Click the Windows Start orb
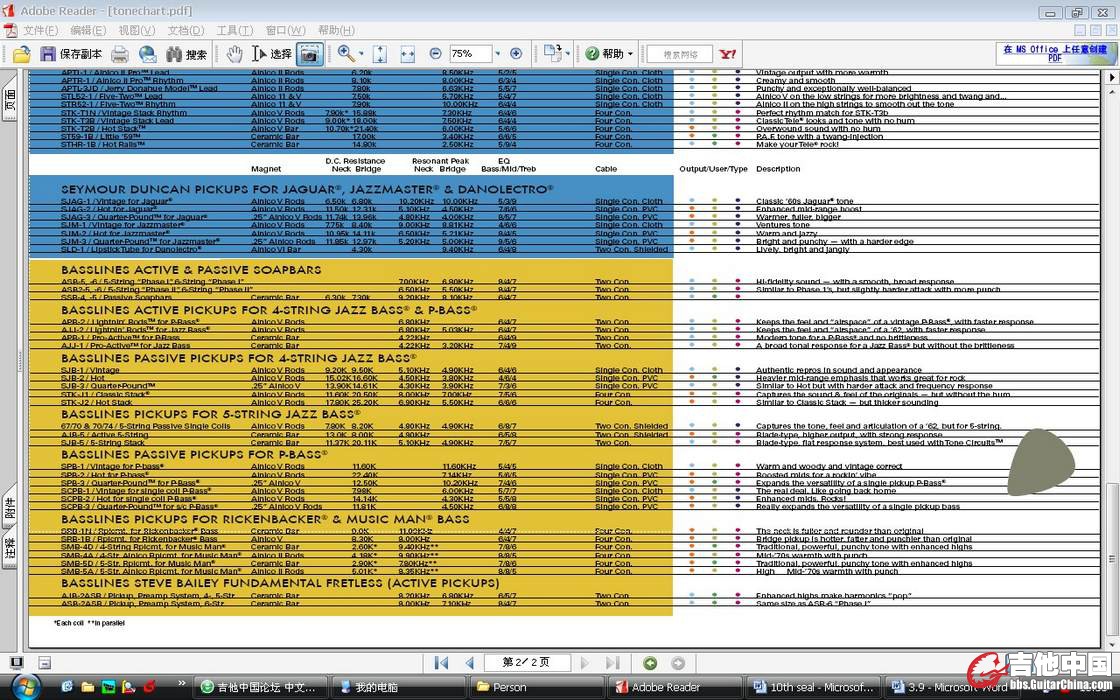The height and width of the screenshot is (700, 1120). 26,686
